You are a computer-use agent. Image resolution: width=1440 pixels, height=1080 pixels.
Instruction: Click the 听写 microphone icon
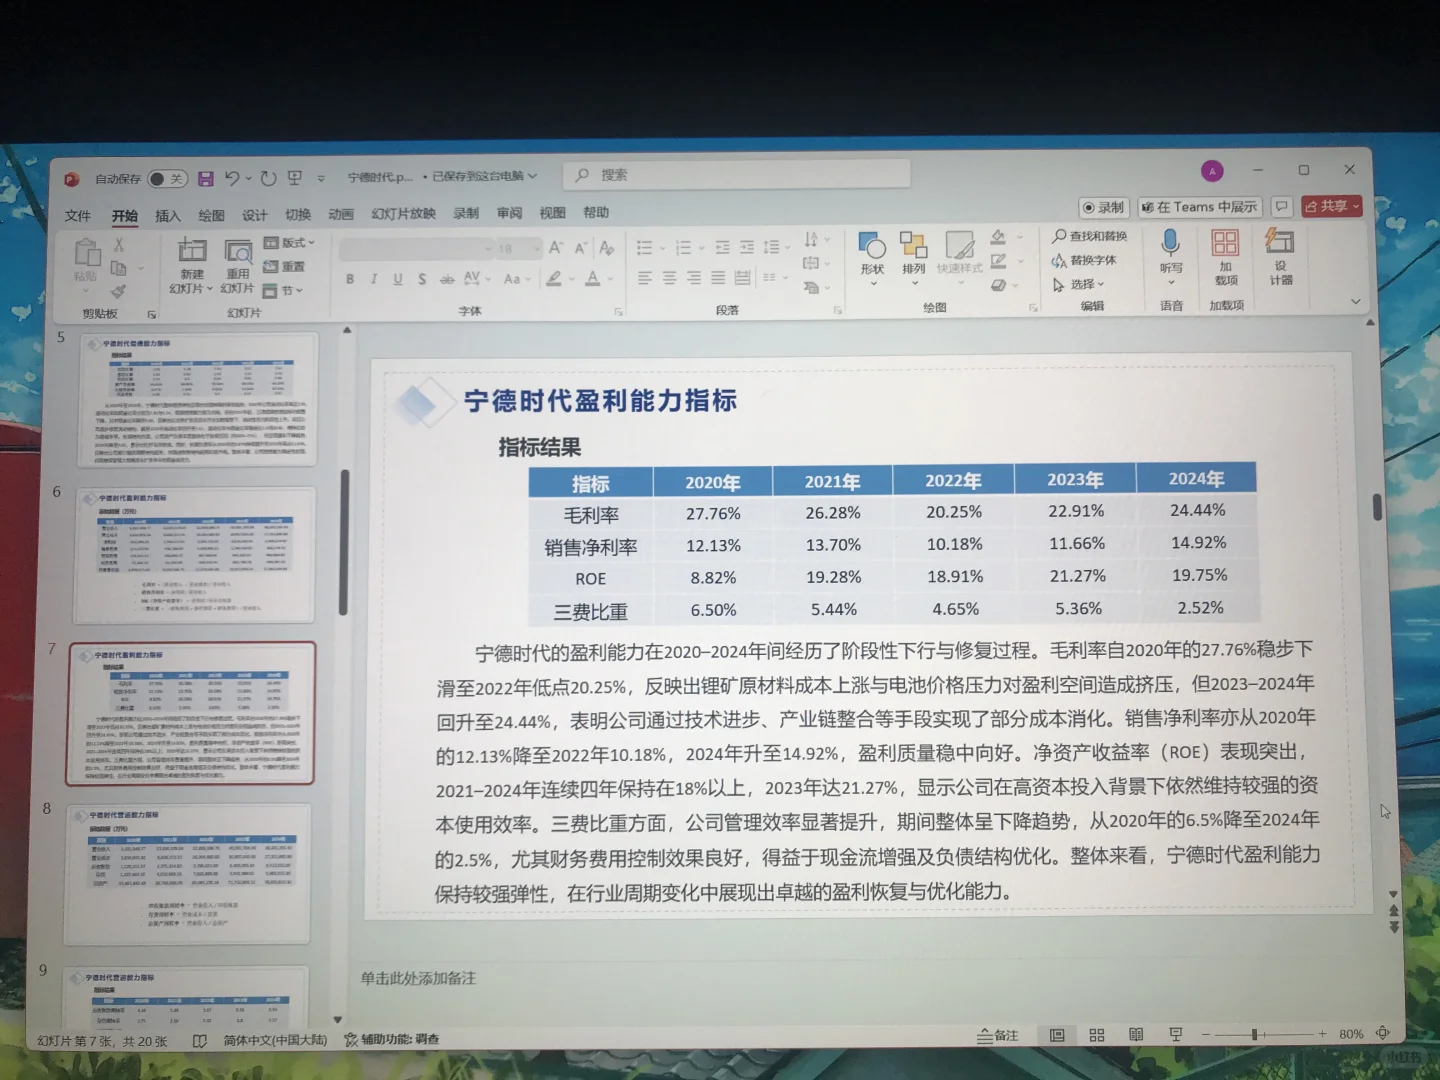point(1170,242)
